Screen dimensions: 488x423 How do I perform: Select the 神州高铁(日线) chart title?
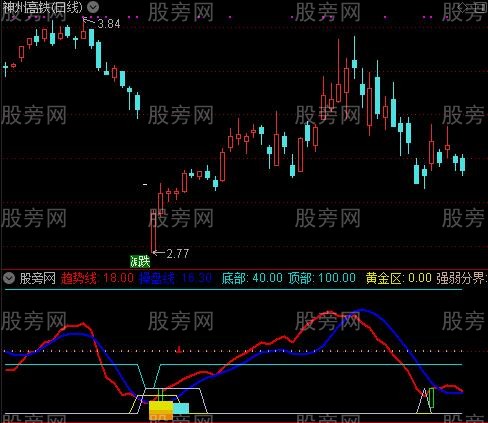[42, 7]
